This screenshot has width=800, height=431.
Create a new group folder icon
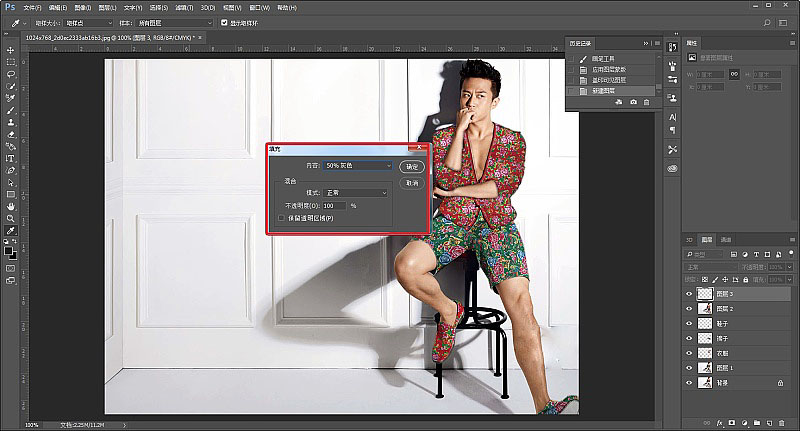[x=757, y=423]
